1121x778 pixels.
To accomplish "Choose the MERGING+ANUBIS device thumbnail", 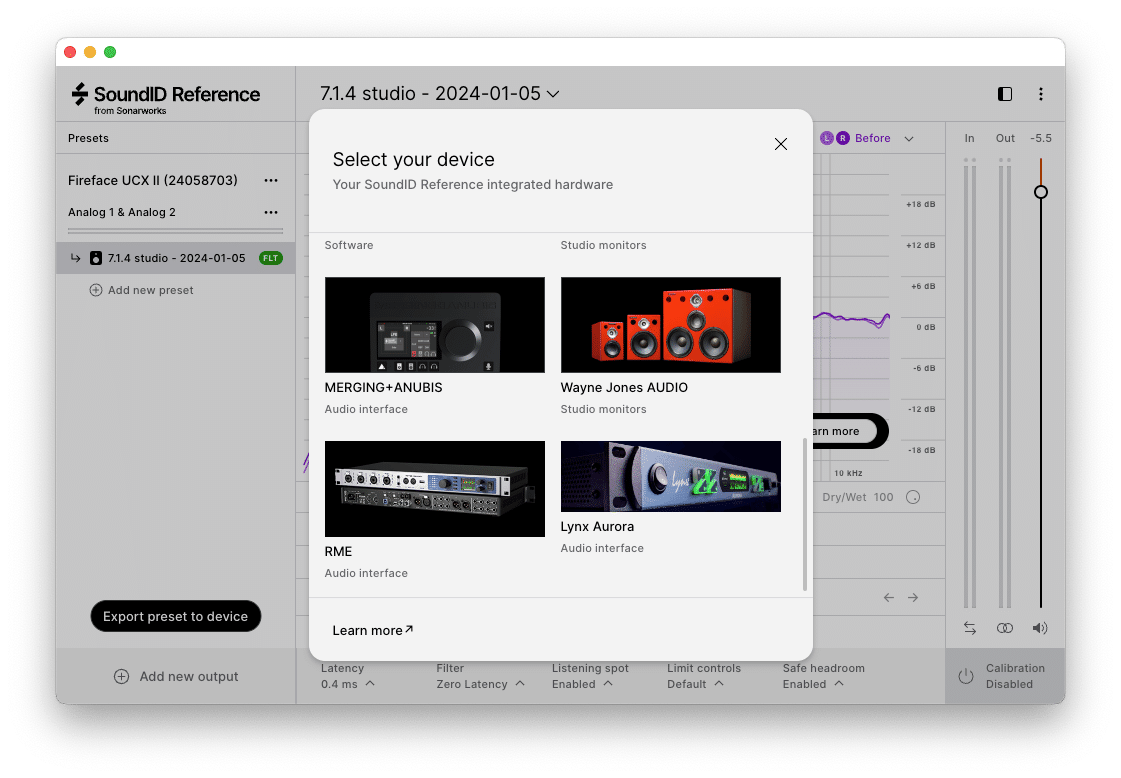I will 435,325.
